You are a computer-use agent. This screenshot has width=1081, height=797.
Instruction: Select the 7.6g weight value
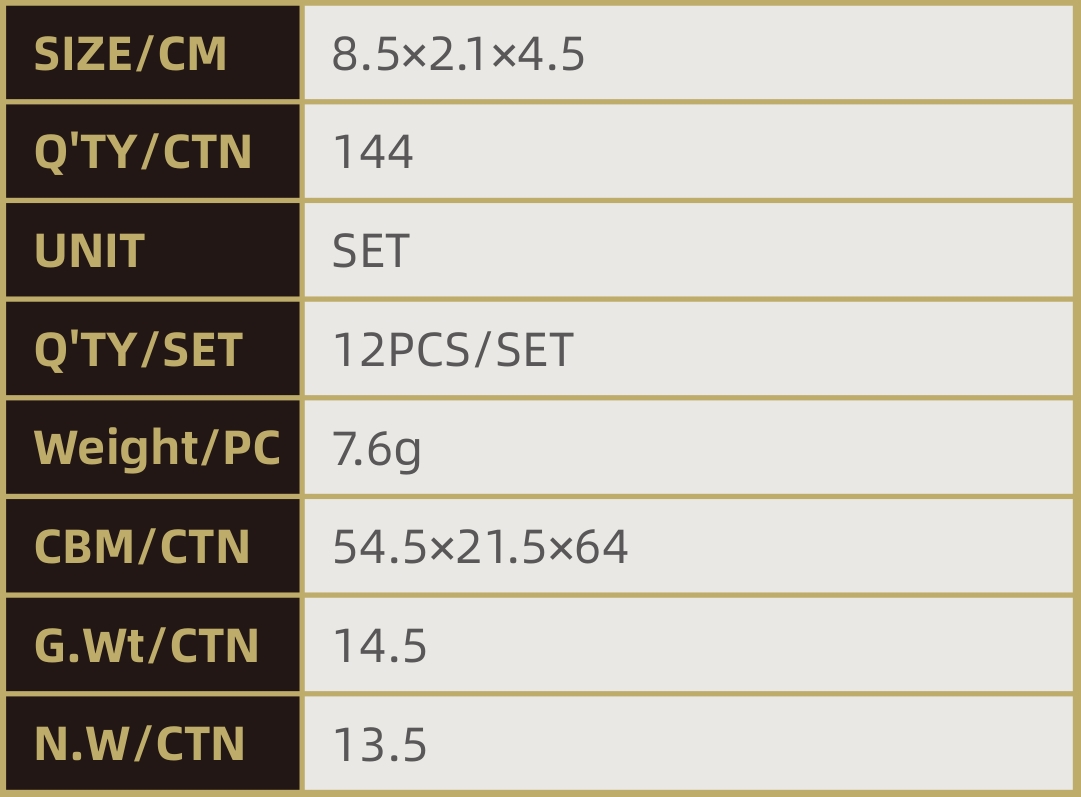376,449
